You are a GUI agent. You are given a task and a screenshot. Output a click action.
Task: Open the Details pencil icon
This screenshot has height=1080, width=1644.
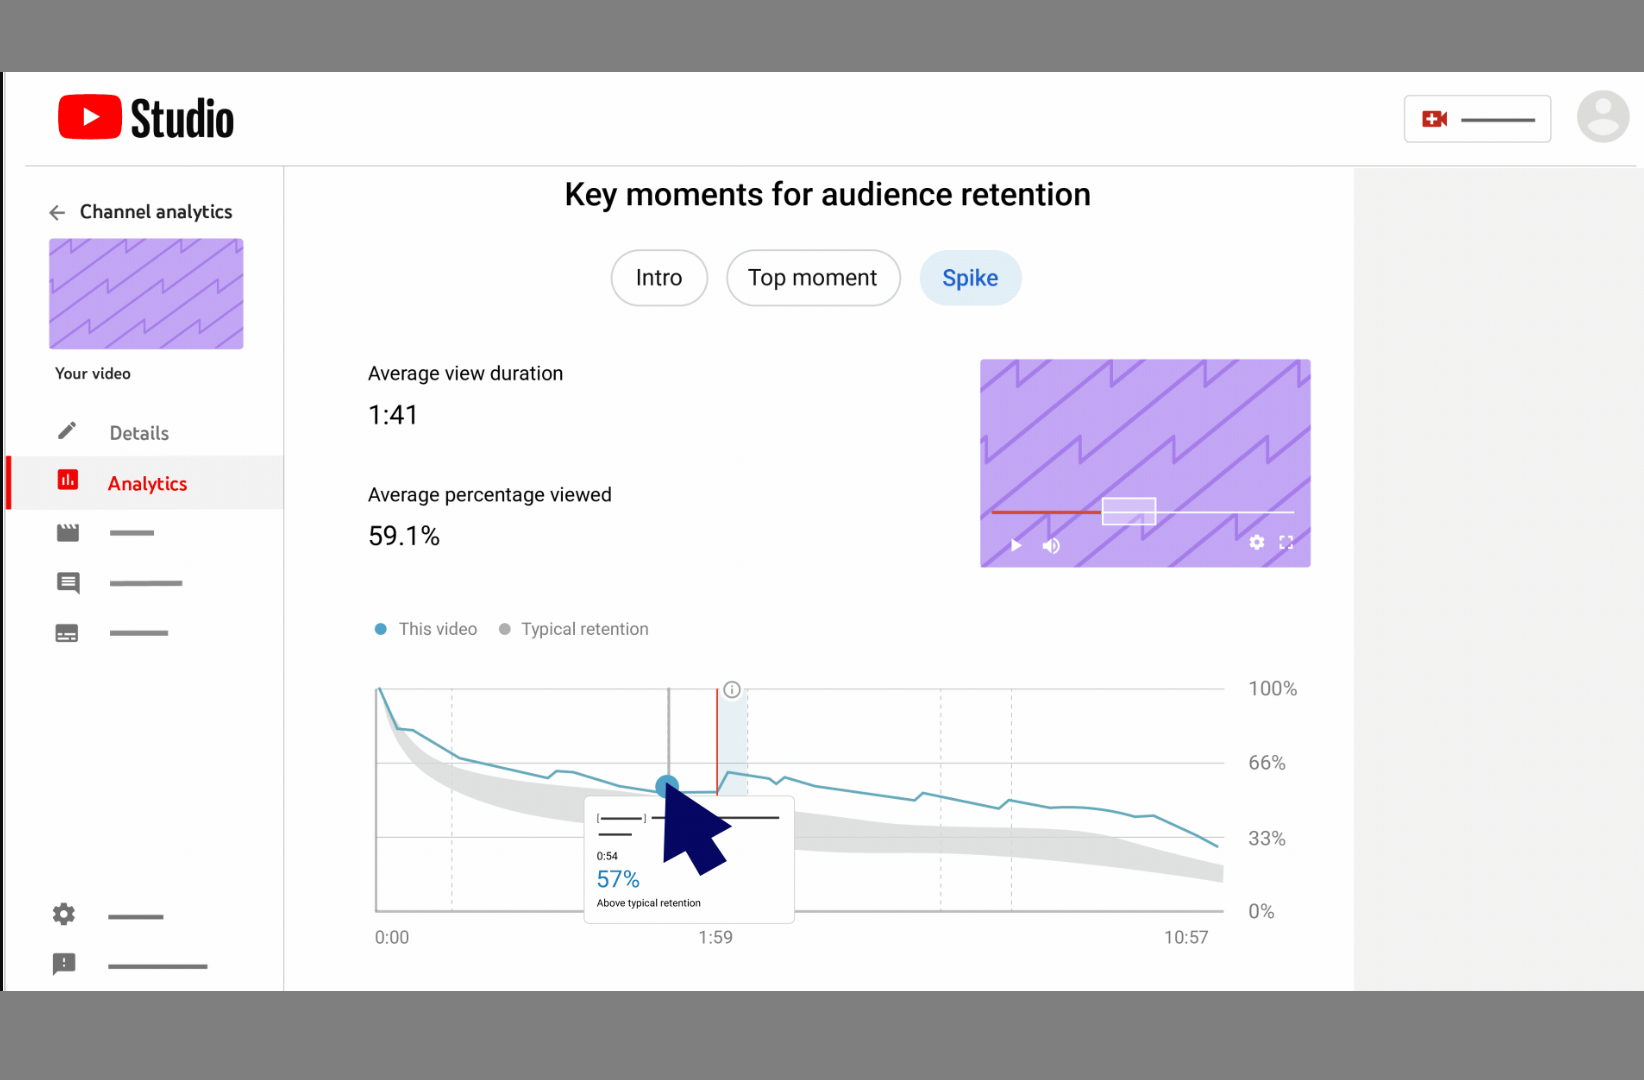pyautogui.click(x=67, y=431)
